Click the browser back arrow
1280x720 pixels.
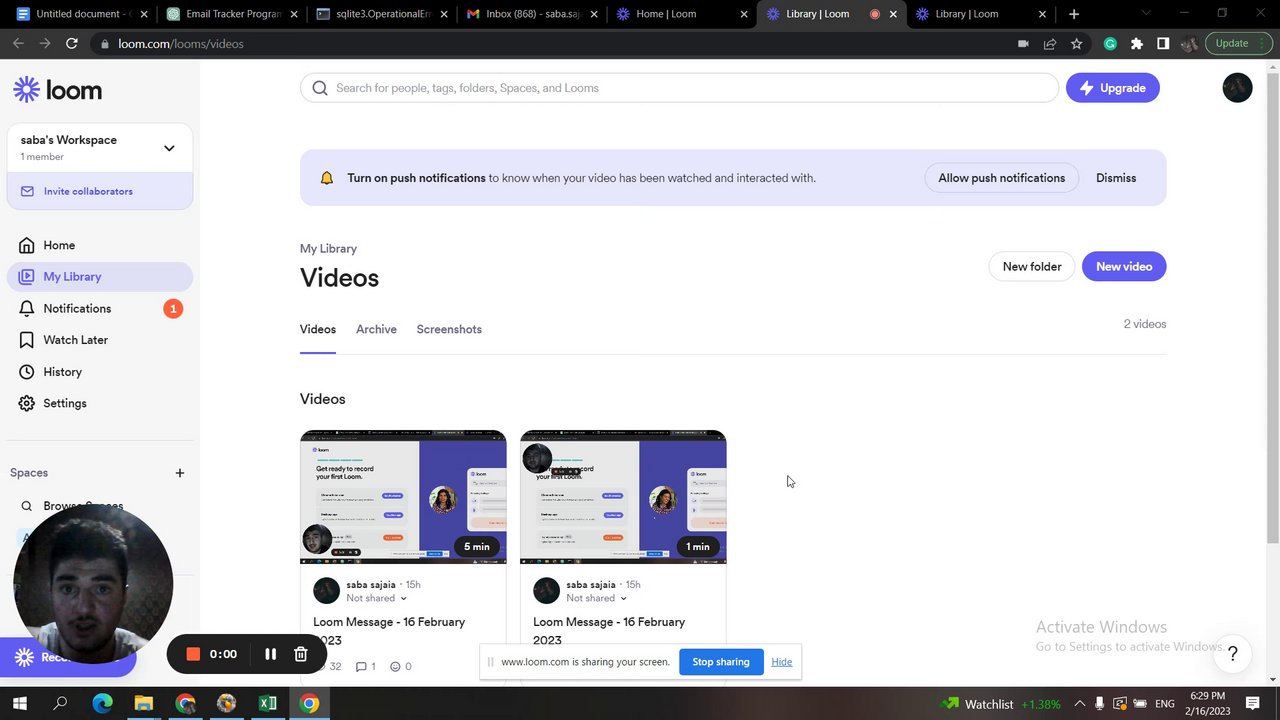pos(18,44)
